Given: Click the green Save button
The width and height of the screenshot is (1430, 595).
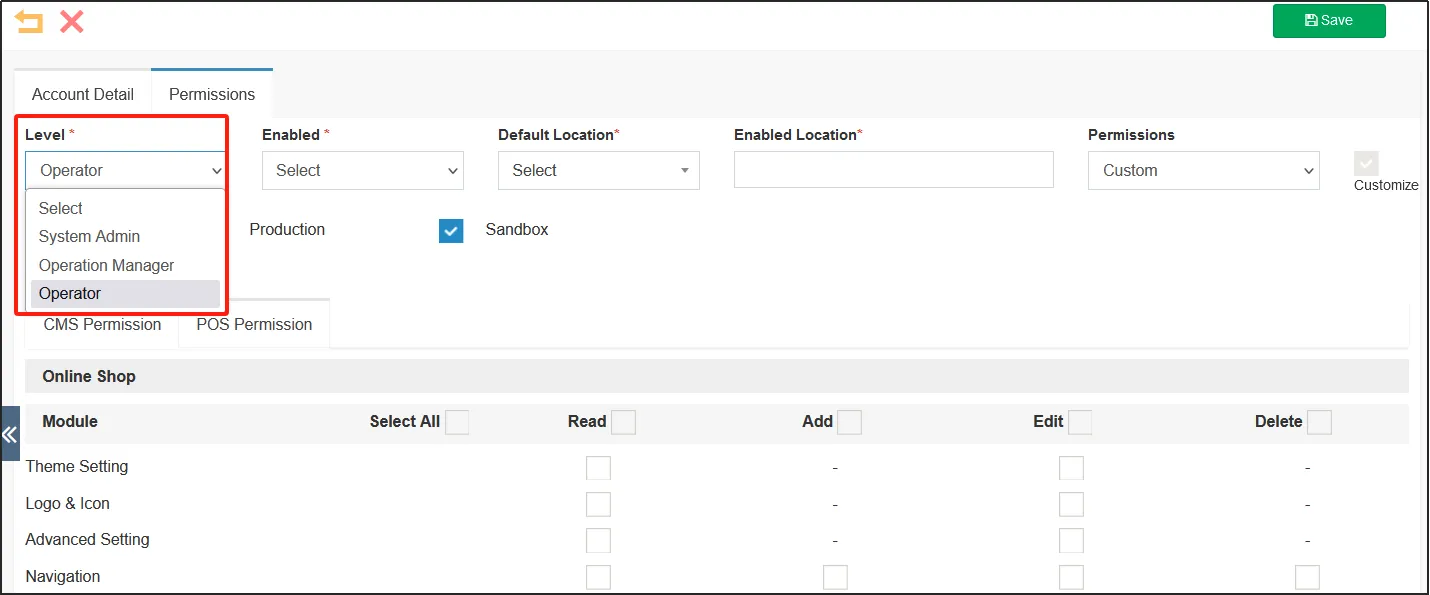Looking at the screenshot, I should 1328,21.
